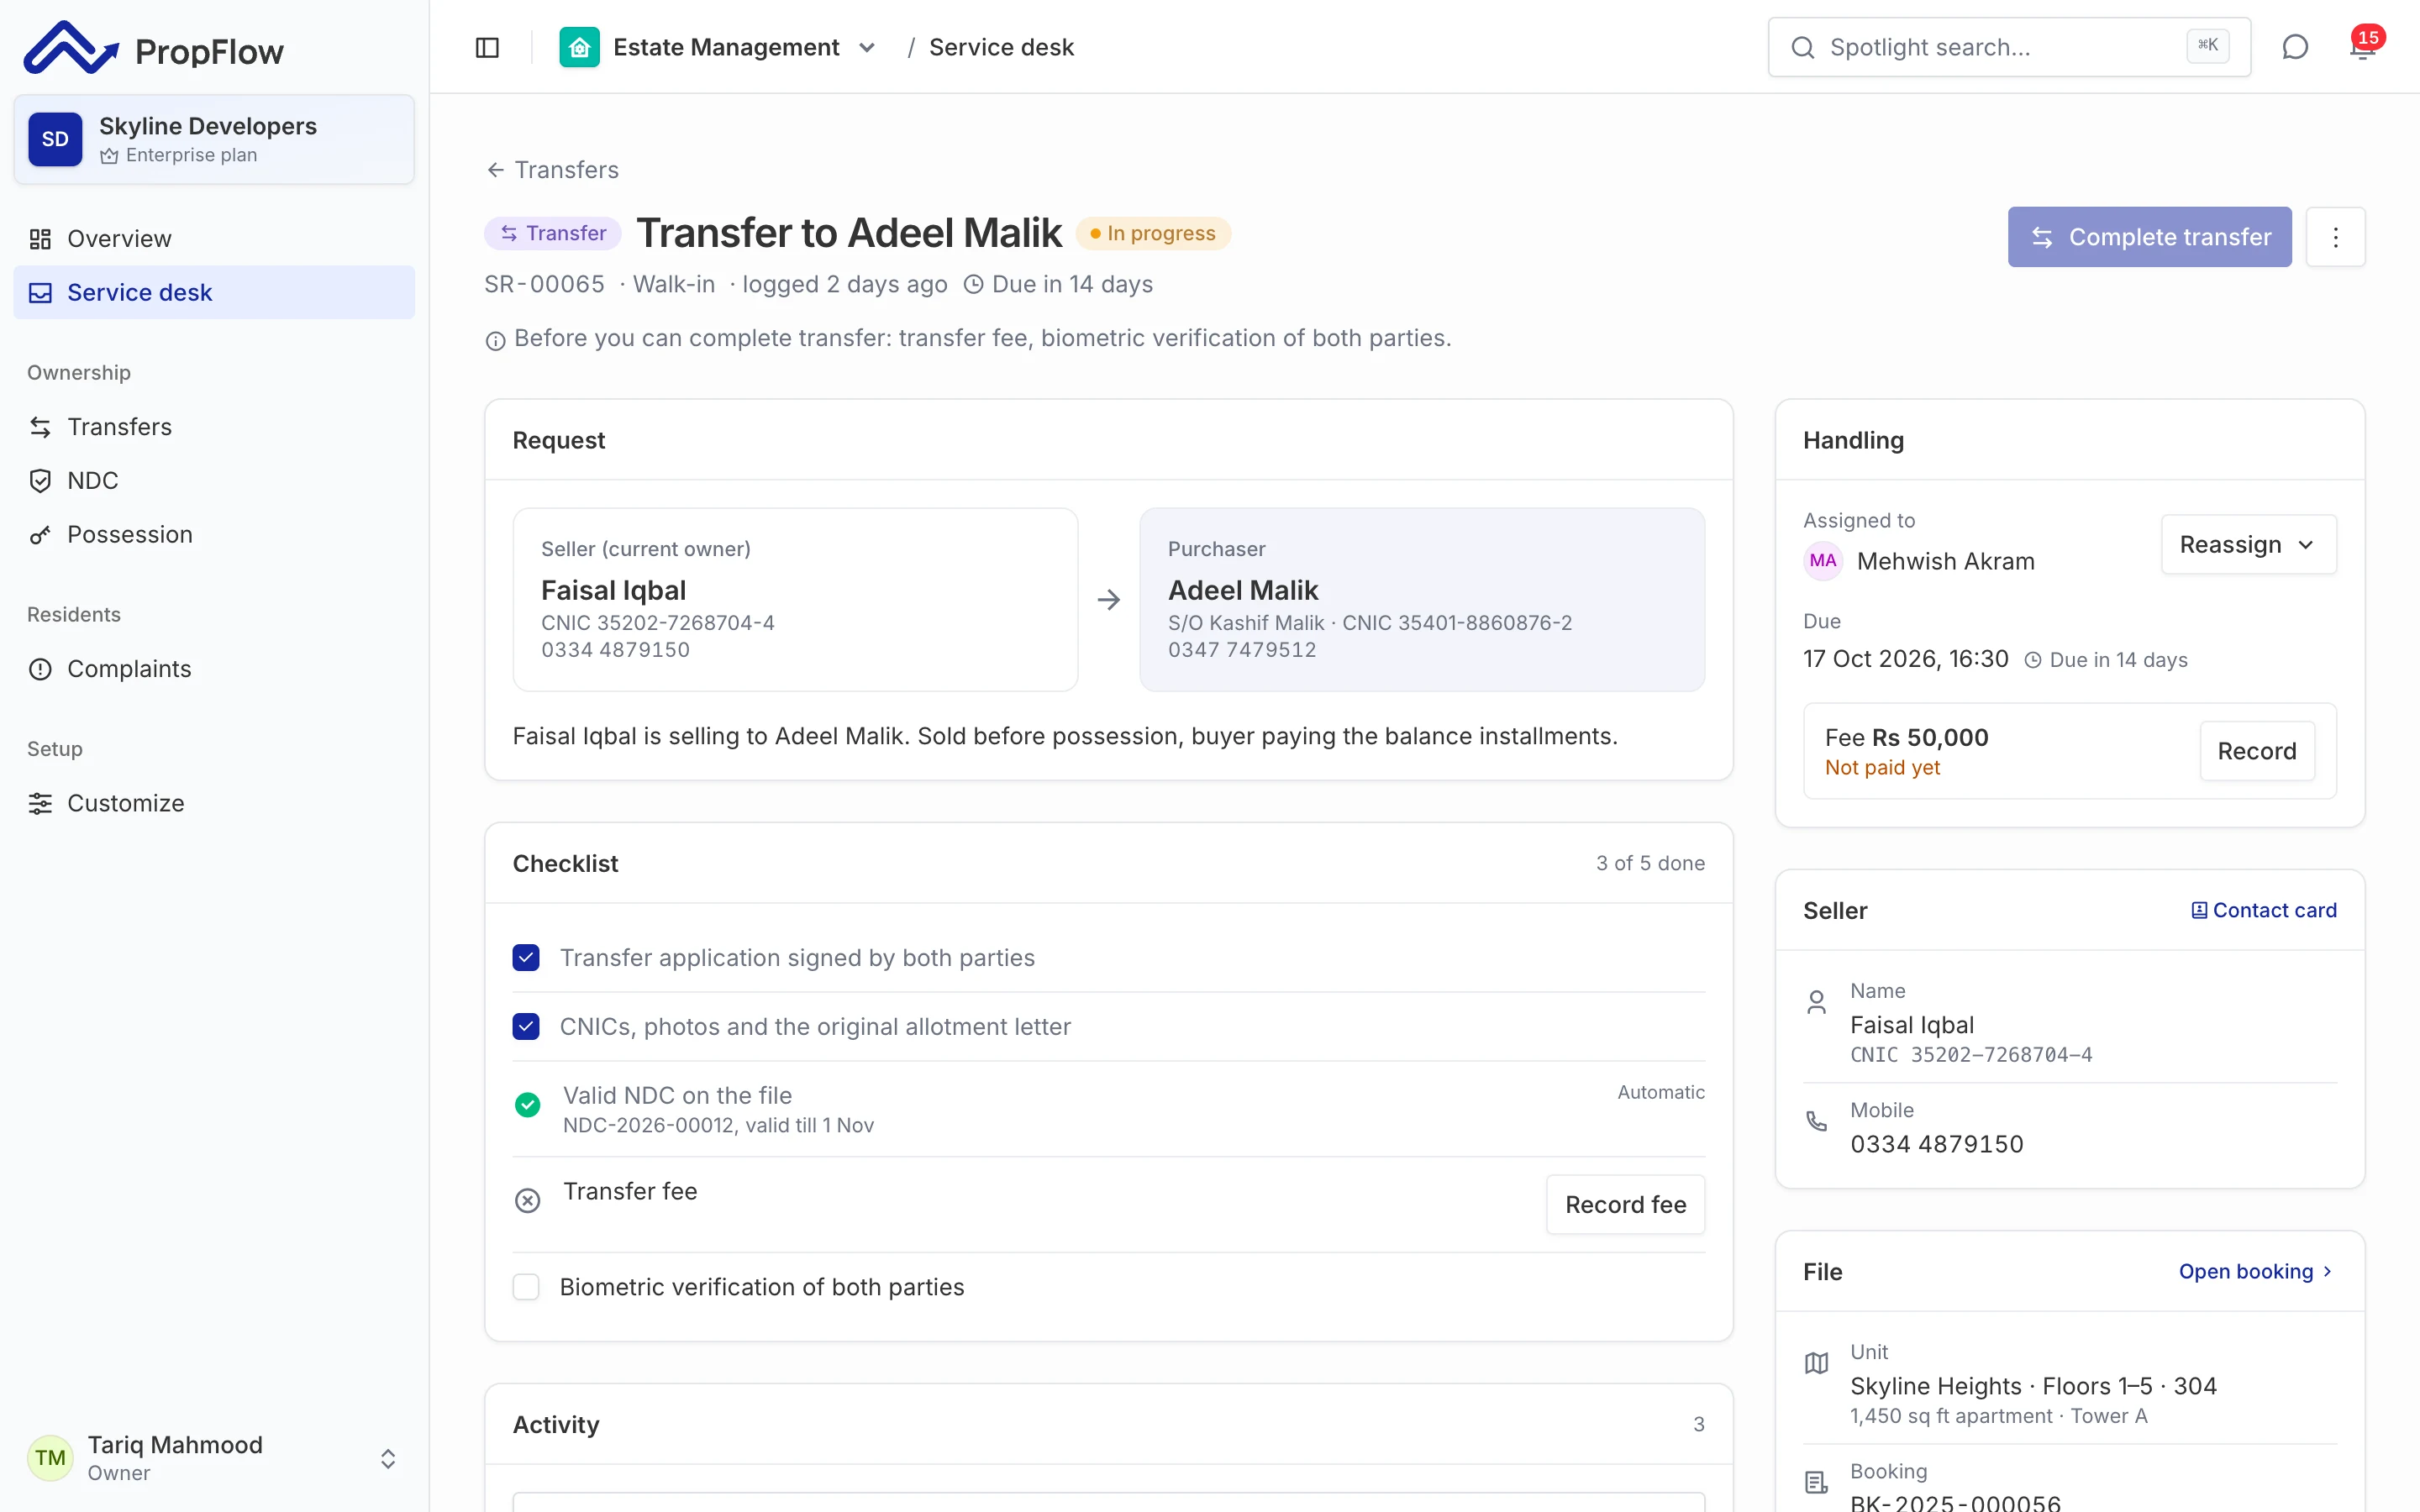
Task: Click the Purchaser Adeel Malik card
Action: pos(1422,600)
